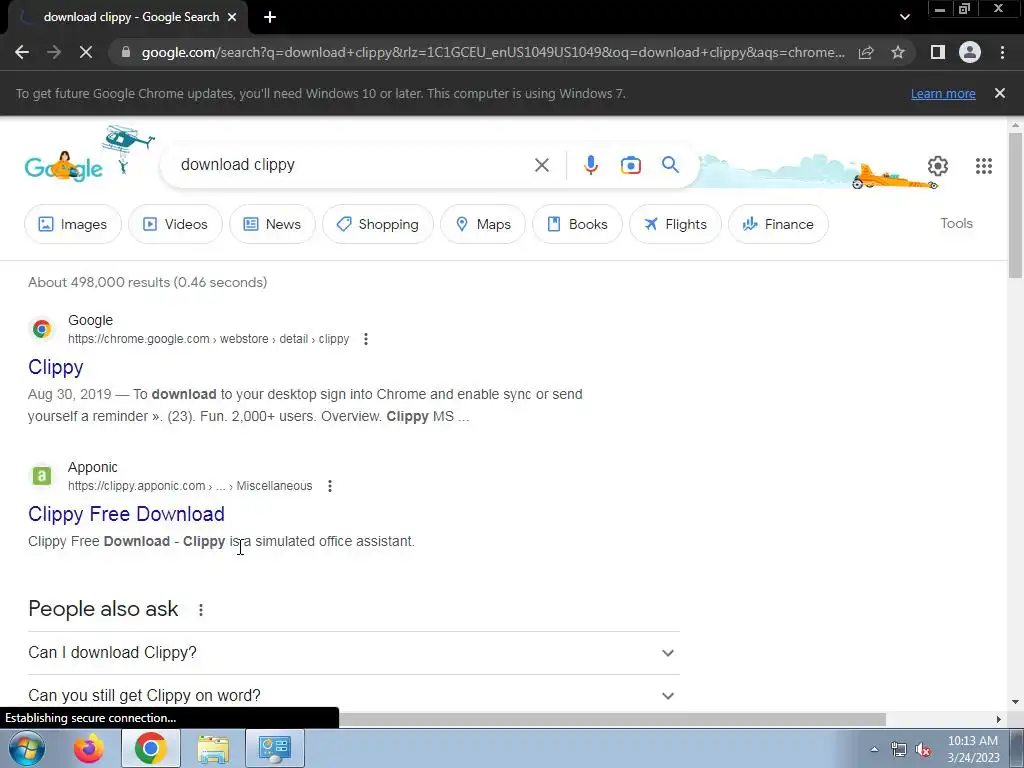
Task: Click the muted volume tray icon
Action: (x=923, y=750)
